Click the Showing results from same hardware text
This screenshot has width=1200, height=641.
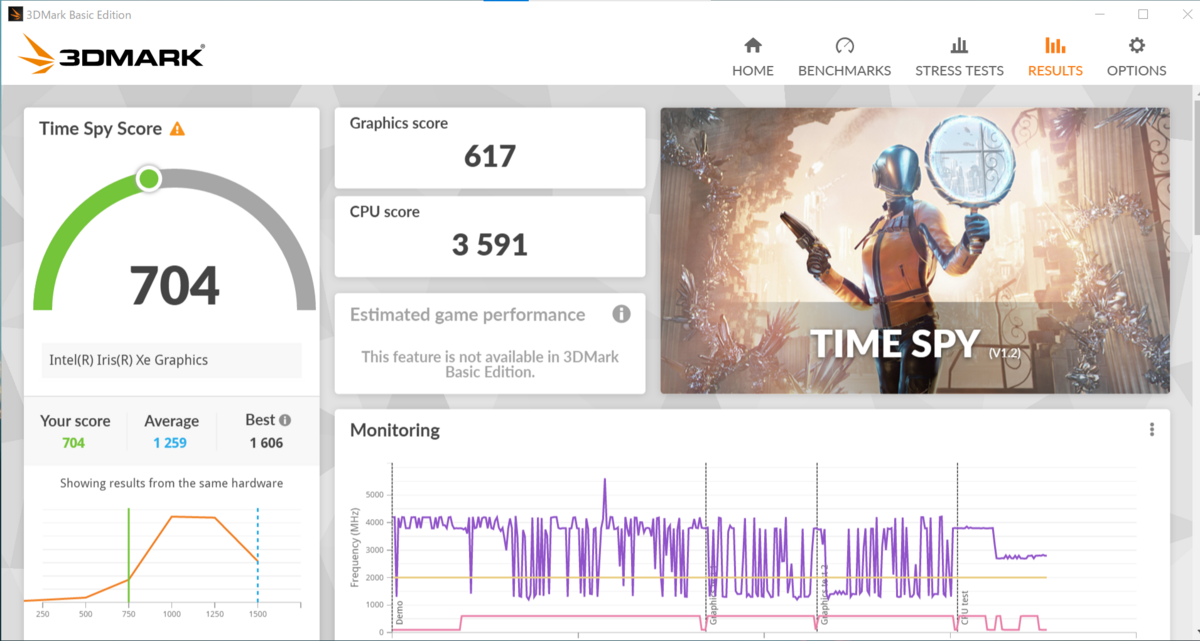tap(171, 483)
